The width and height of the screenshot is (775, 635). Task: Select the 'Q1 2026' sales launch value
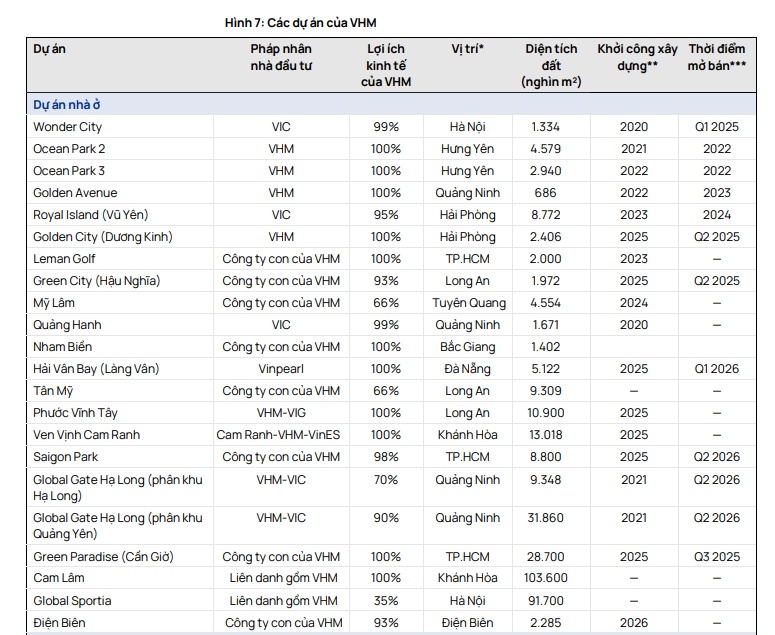pos(717,369)
